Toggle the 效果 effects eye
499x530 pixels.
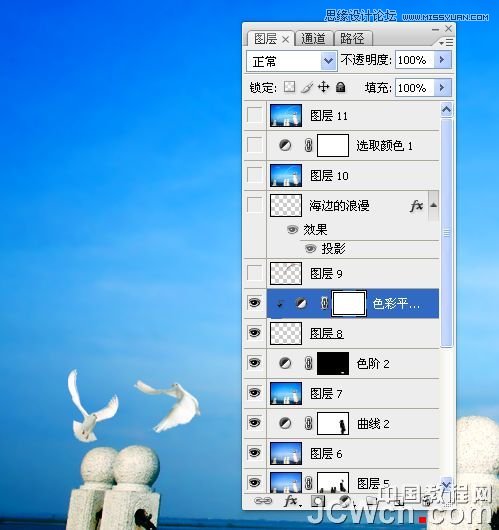292,230
